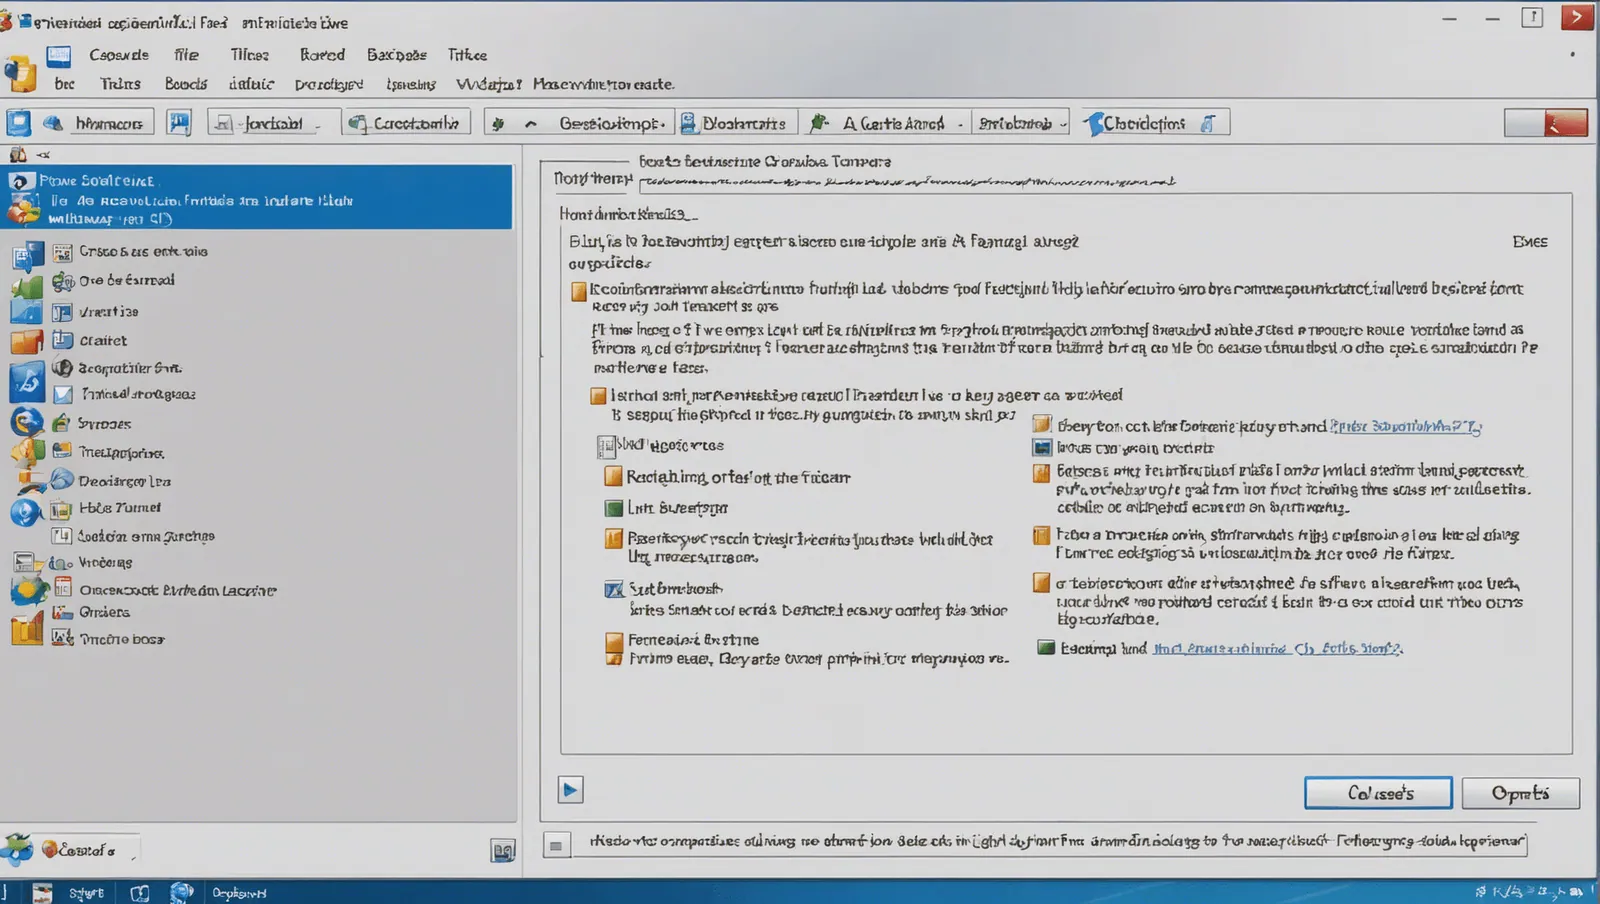Viewport: 1600px width, 904px height.
Task: Click the blue screen icon beside the top menu row
Action: (59, 55)
